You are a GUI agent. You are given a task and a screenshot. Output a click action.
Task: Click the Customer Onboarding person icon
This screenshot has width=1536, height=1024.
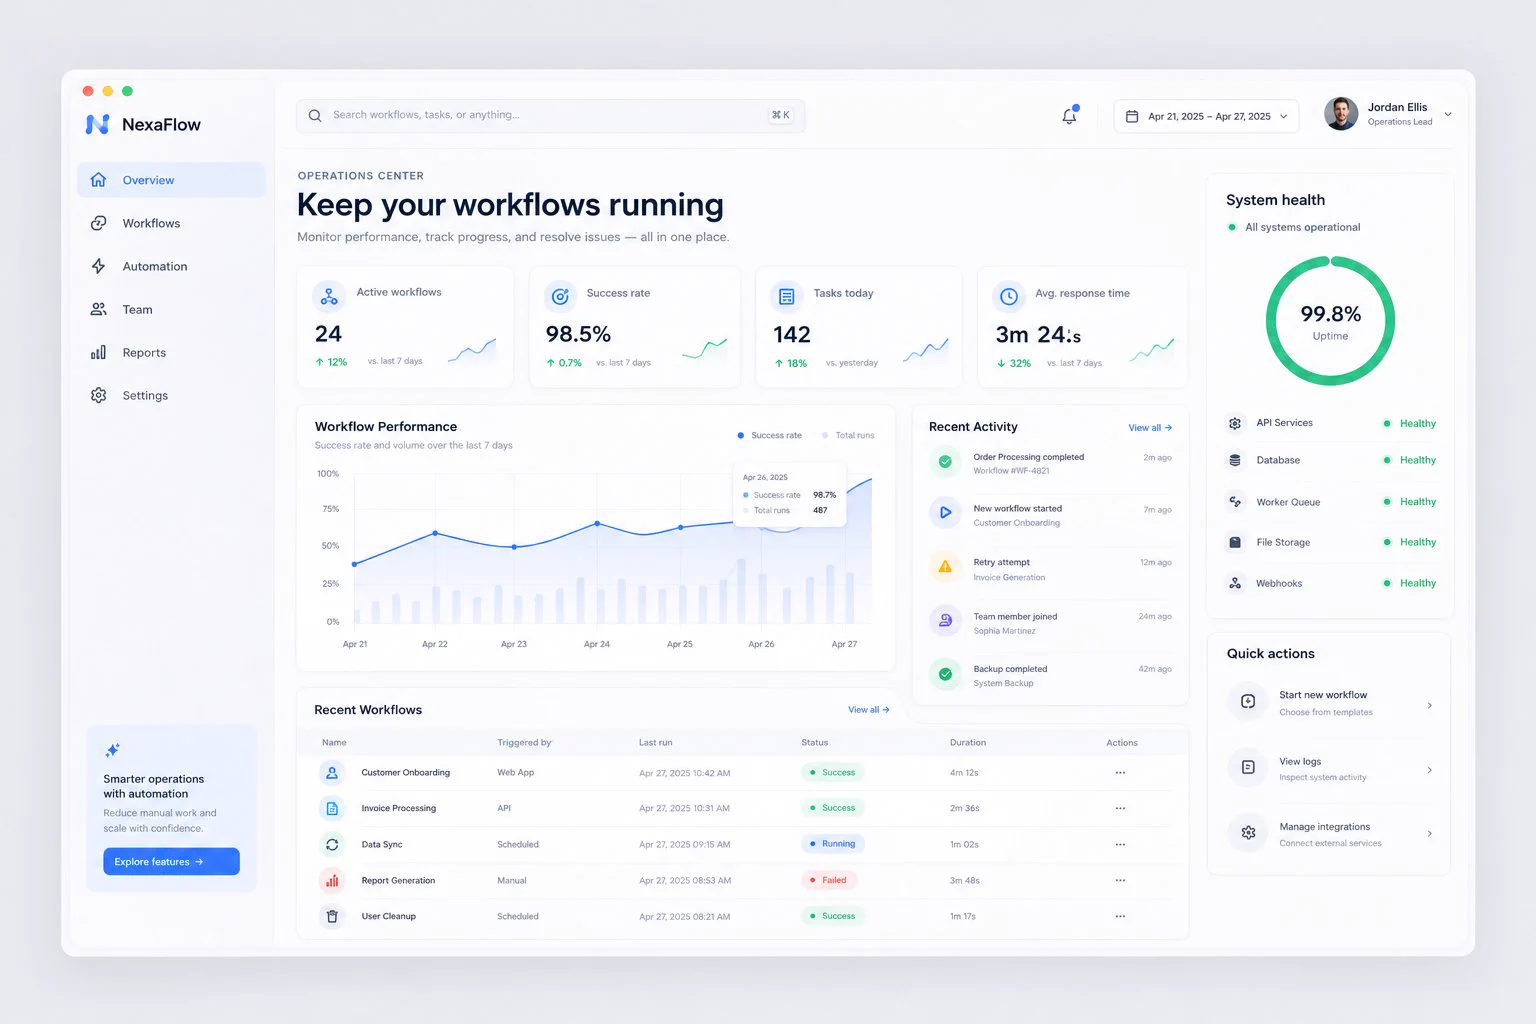(x=332, y=773)
